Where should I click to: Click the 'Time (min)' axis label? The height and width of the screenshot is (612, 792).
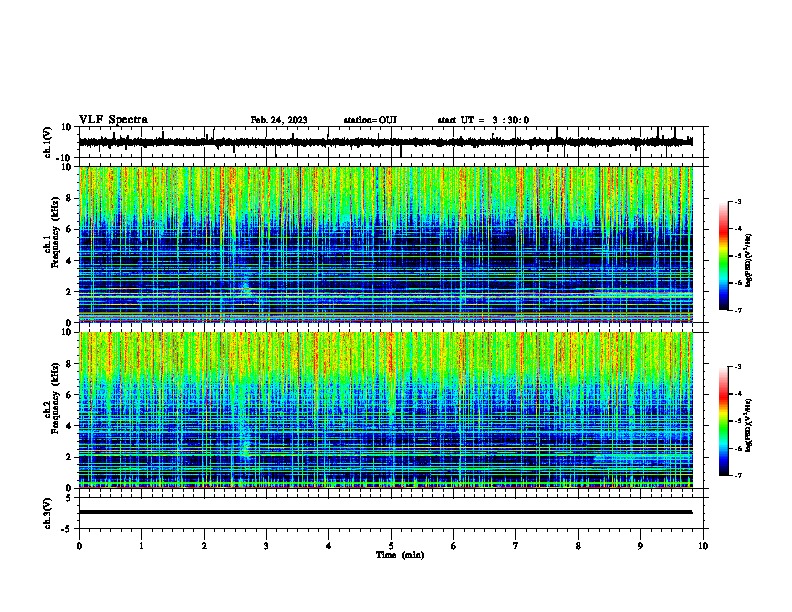pos(400,555)
